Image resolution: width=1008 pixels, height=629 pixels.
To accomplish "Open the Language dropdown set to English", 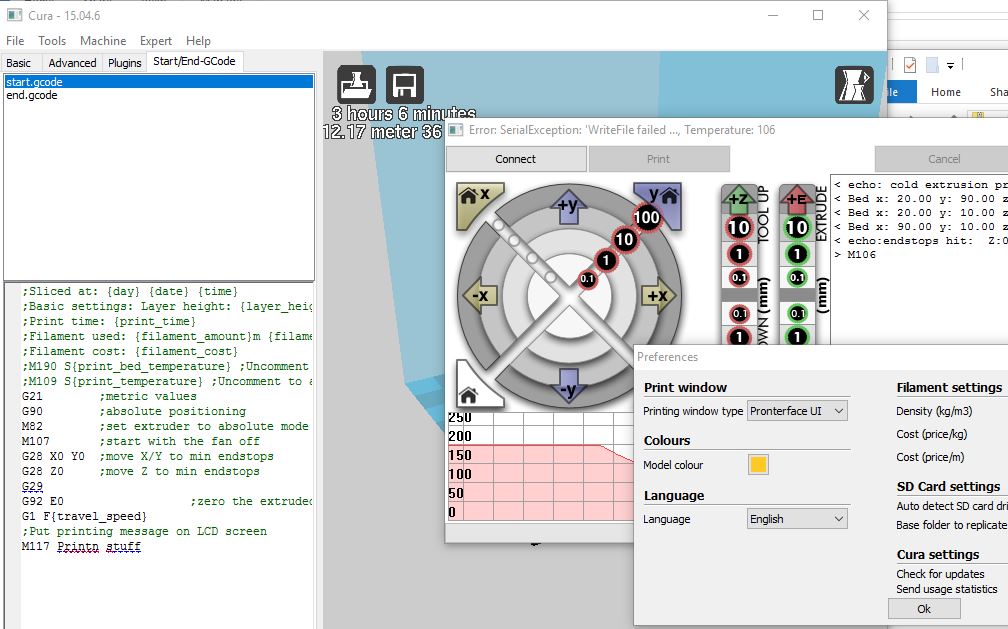I will (797, 518).
